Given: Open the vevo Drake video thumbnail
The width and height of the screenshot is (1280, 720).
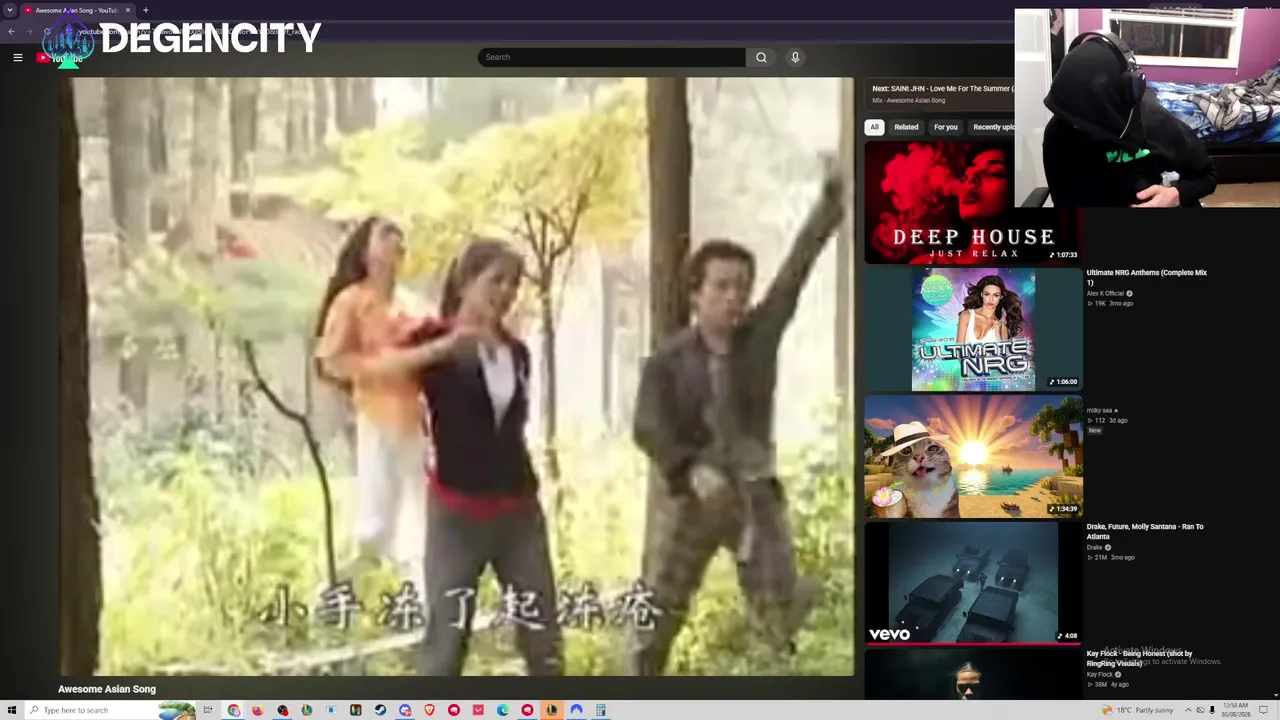Looking at the screenshot, I should [x=973, y=583].
